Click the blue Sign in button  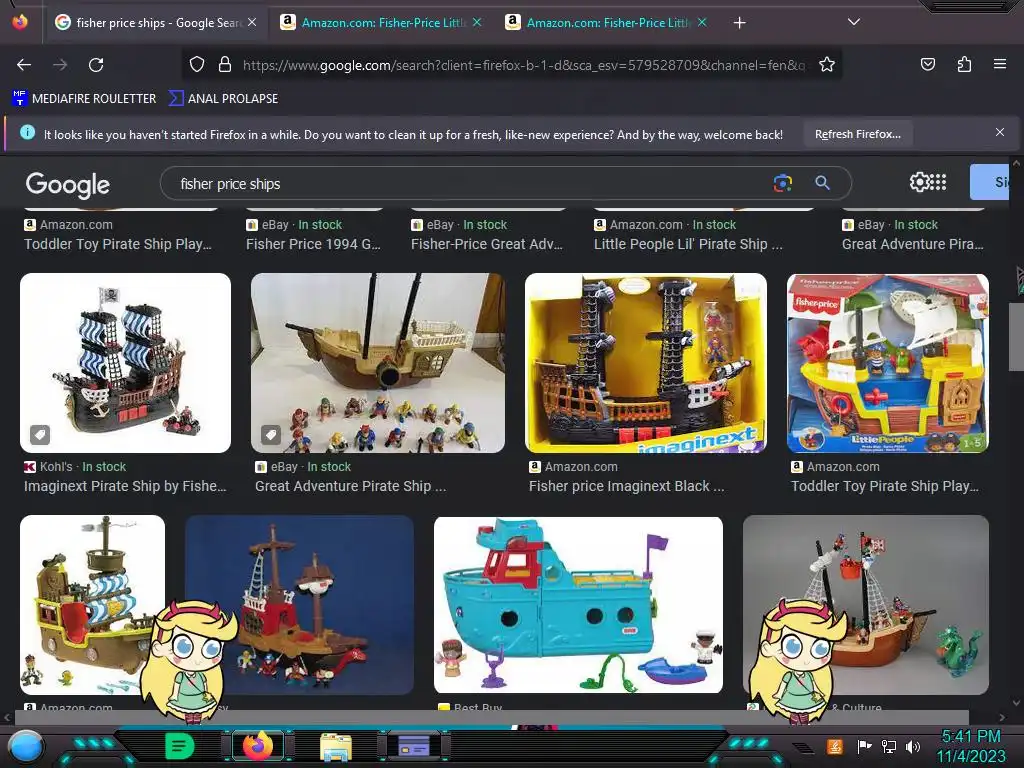(x=990, y=182)
